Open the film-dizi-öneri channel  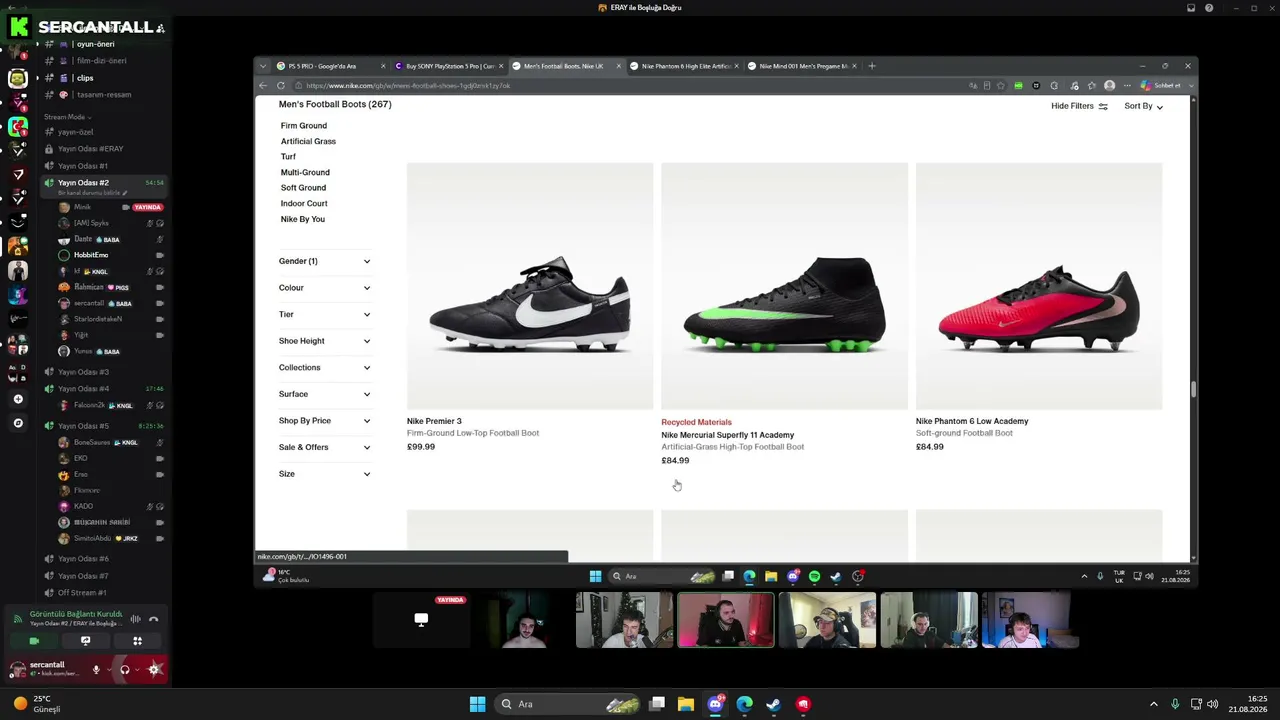(100, 61)
